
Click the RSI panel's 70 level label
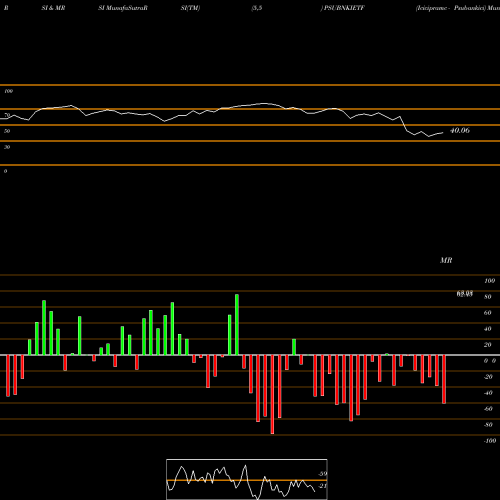[x=7, y=115]
